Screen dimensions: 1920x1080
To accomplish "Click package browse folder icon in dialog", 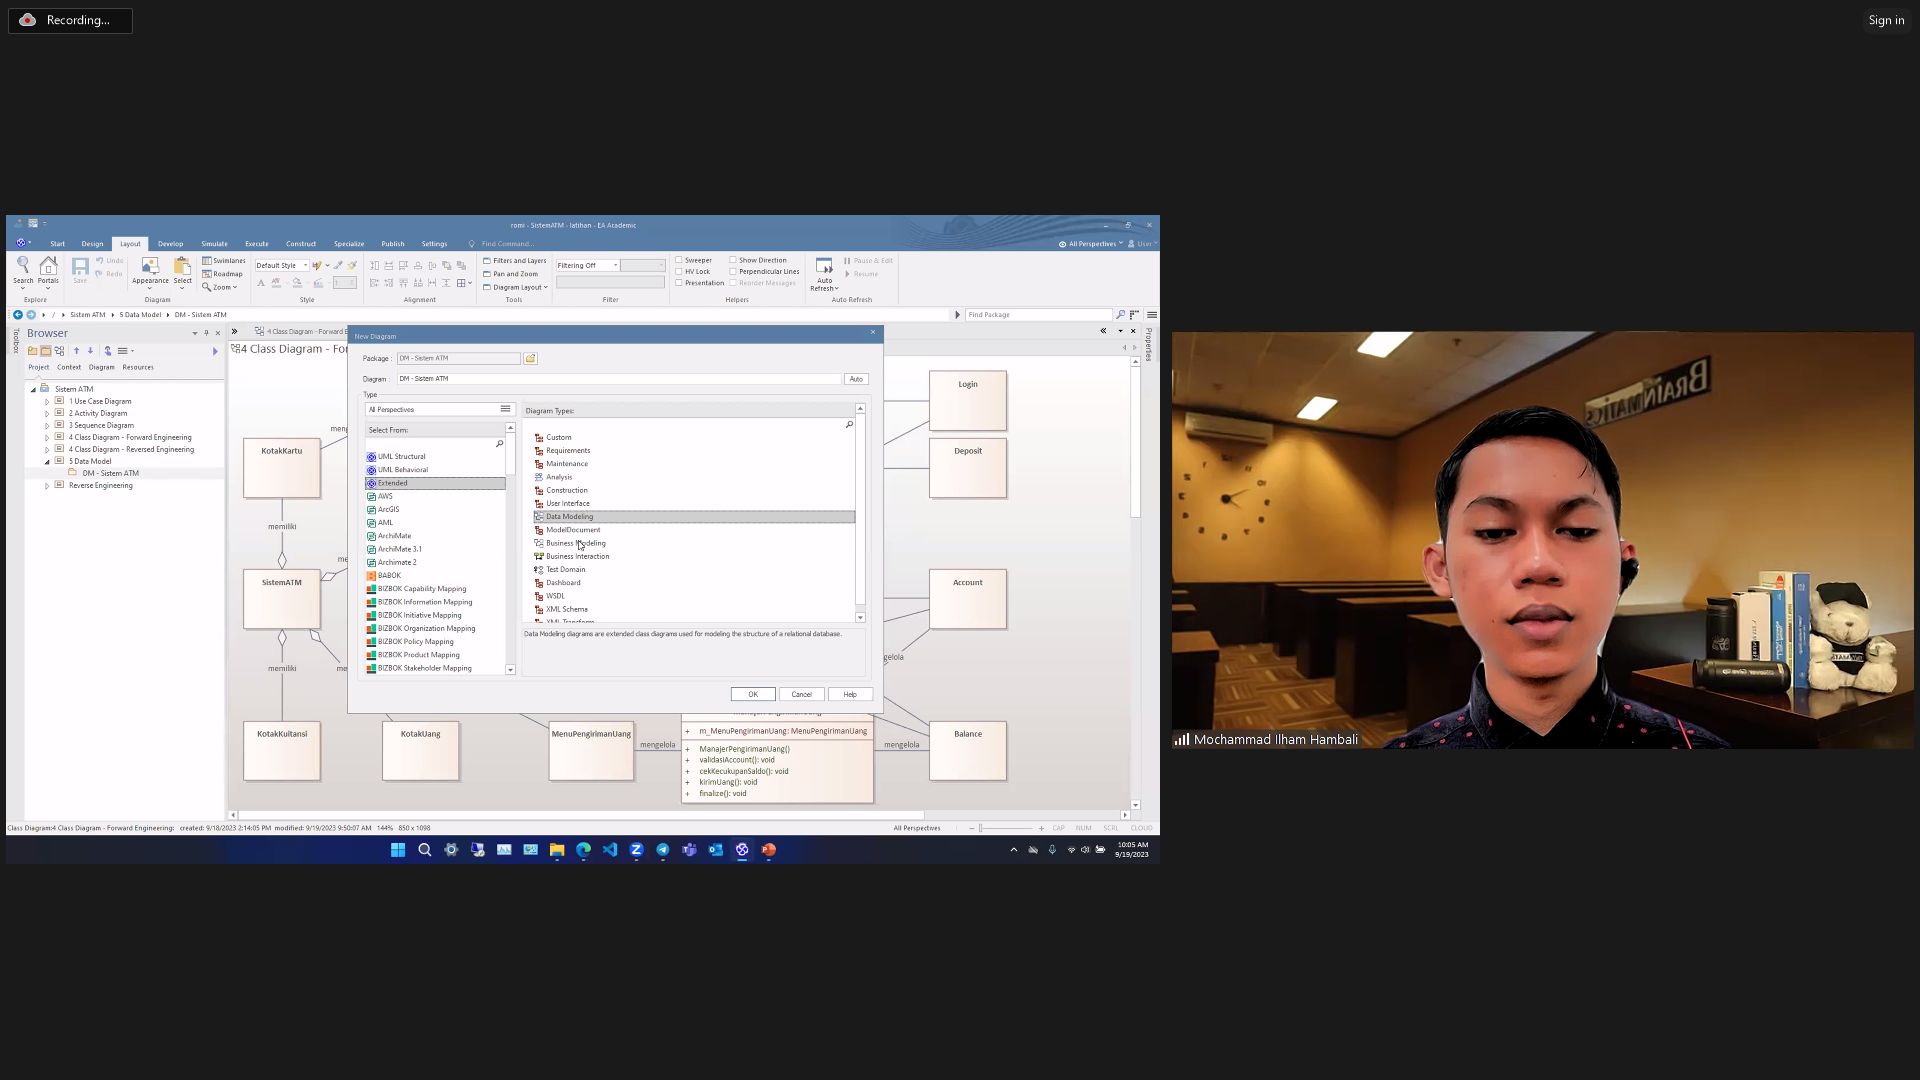I will coord(531,359).
